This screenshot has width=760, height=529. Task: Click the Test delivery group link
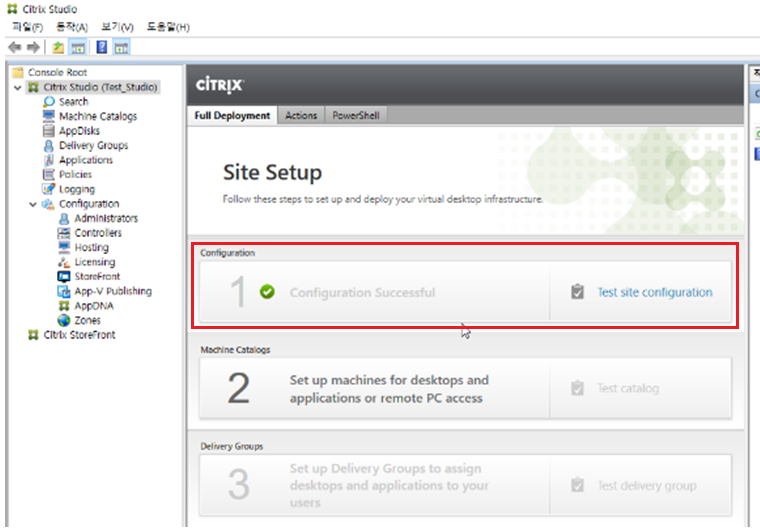[x=647, y=485]
